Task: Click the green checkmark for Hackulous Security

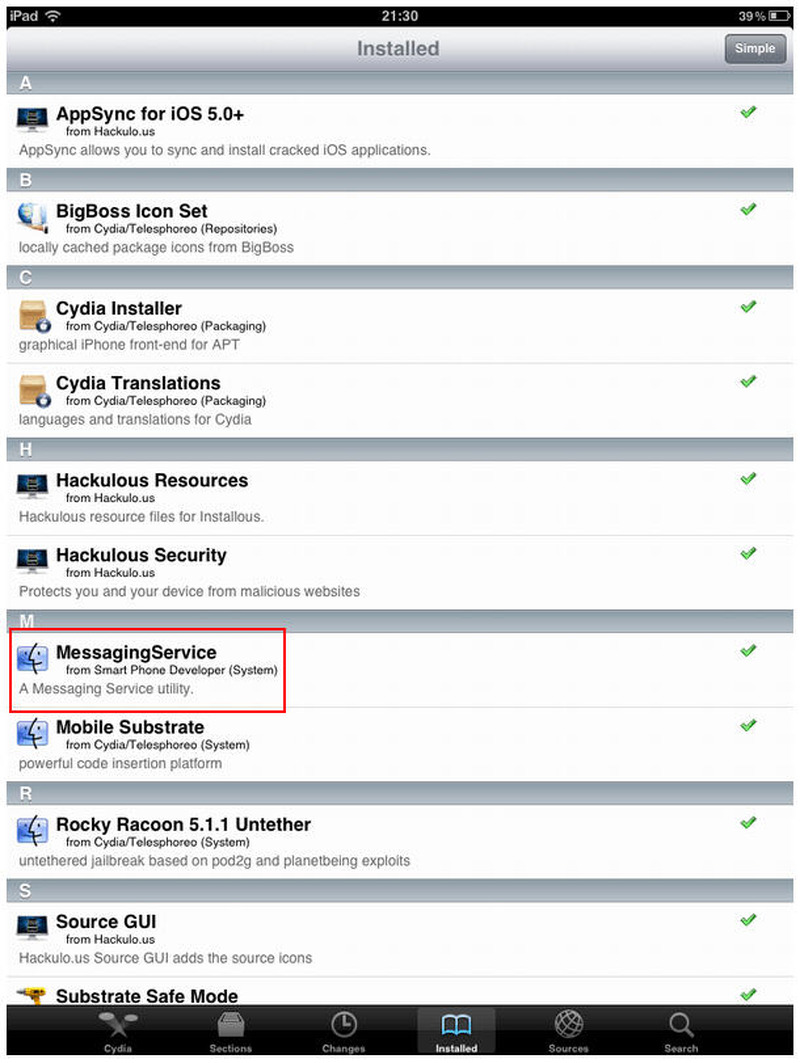Action: point(748,553)
